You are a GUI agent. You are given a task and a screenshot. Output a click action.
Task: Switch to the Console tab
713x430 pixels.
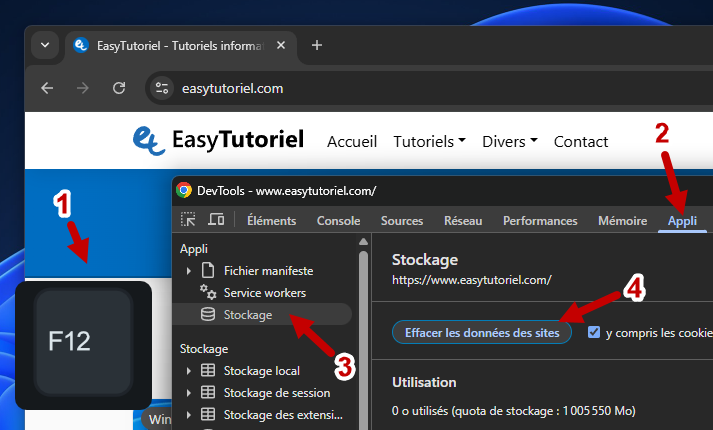click(338, 221)
